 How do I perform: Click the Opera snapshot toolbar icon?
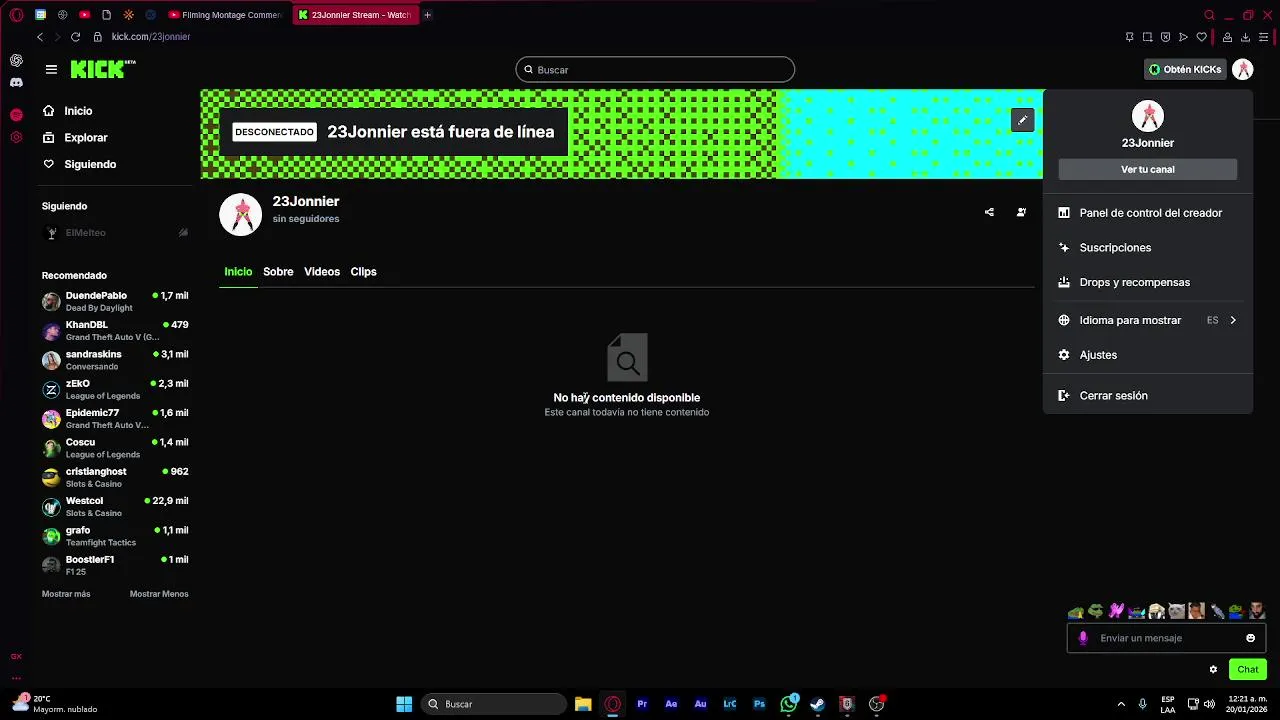(1147, 37)
